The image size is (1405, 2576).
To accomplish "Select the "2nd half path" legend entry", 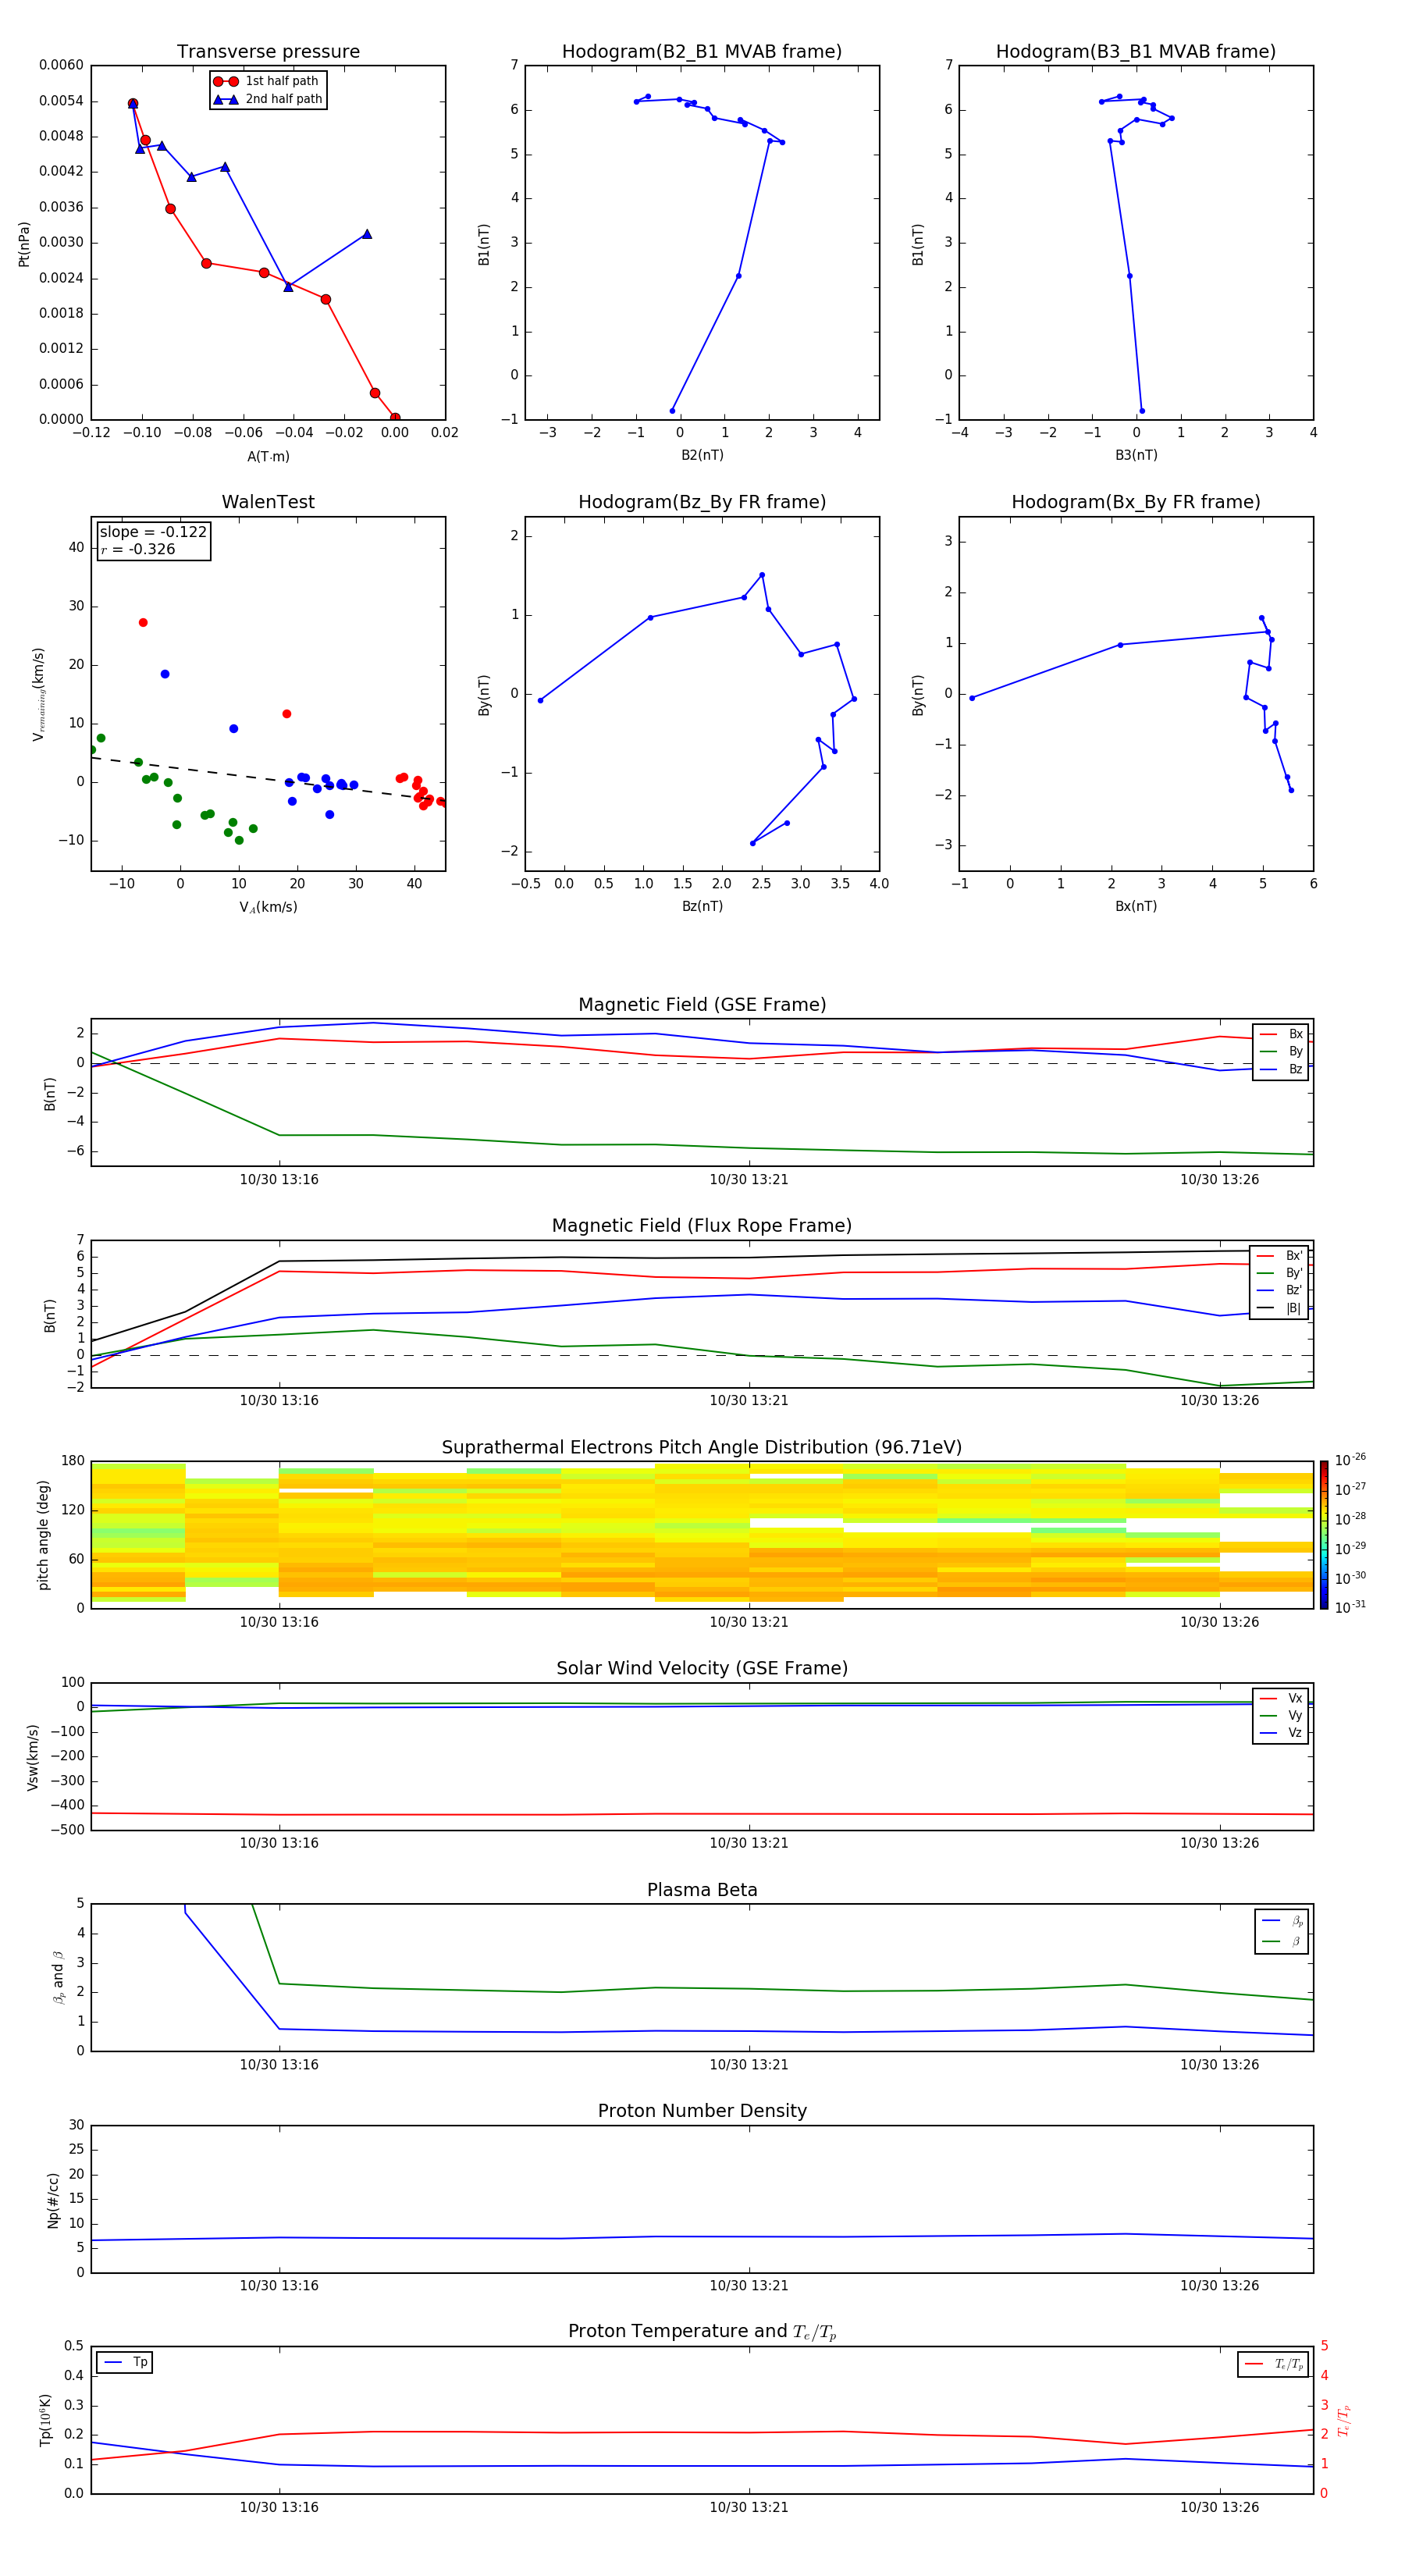I will [x=267, y=99].
